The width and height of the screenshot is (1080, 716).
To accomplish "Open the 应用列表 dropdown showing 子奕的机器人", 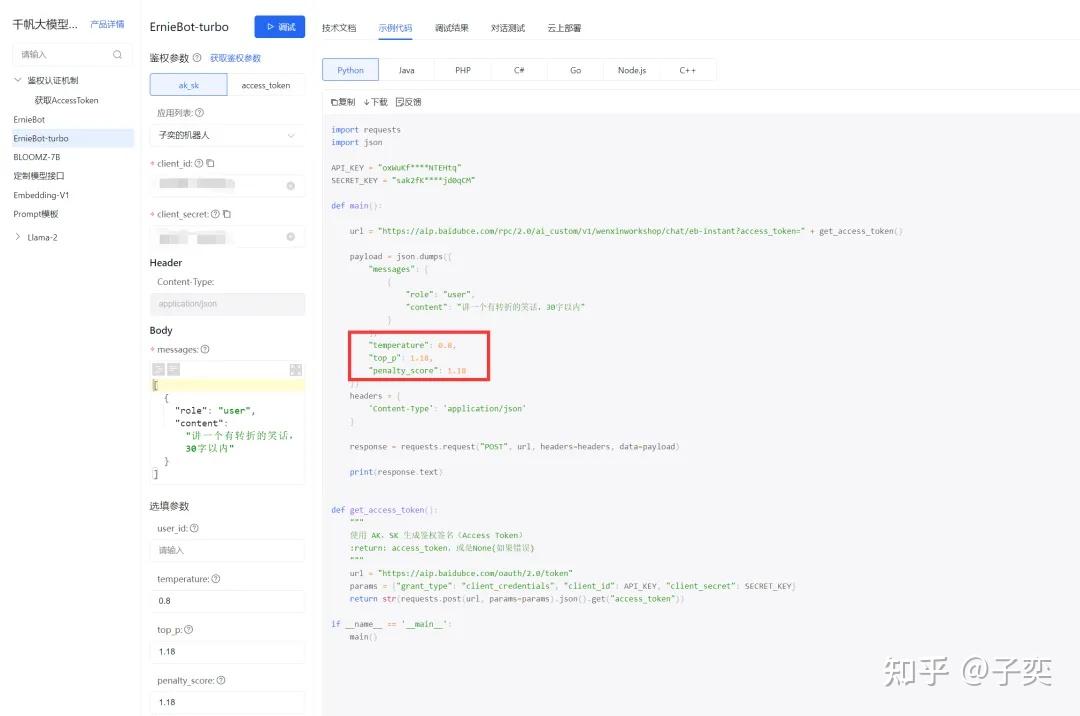I will tap(227, 136).
